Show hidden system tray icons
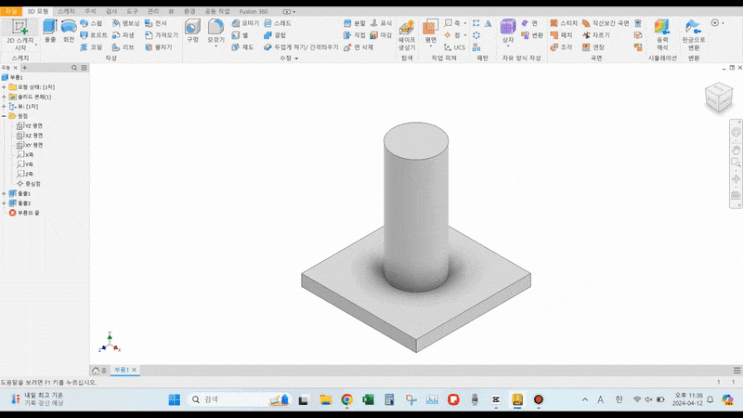Viewport: 743px width, 418px height. tap(585, 400)
